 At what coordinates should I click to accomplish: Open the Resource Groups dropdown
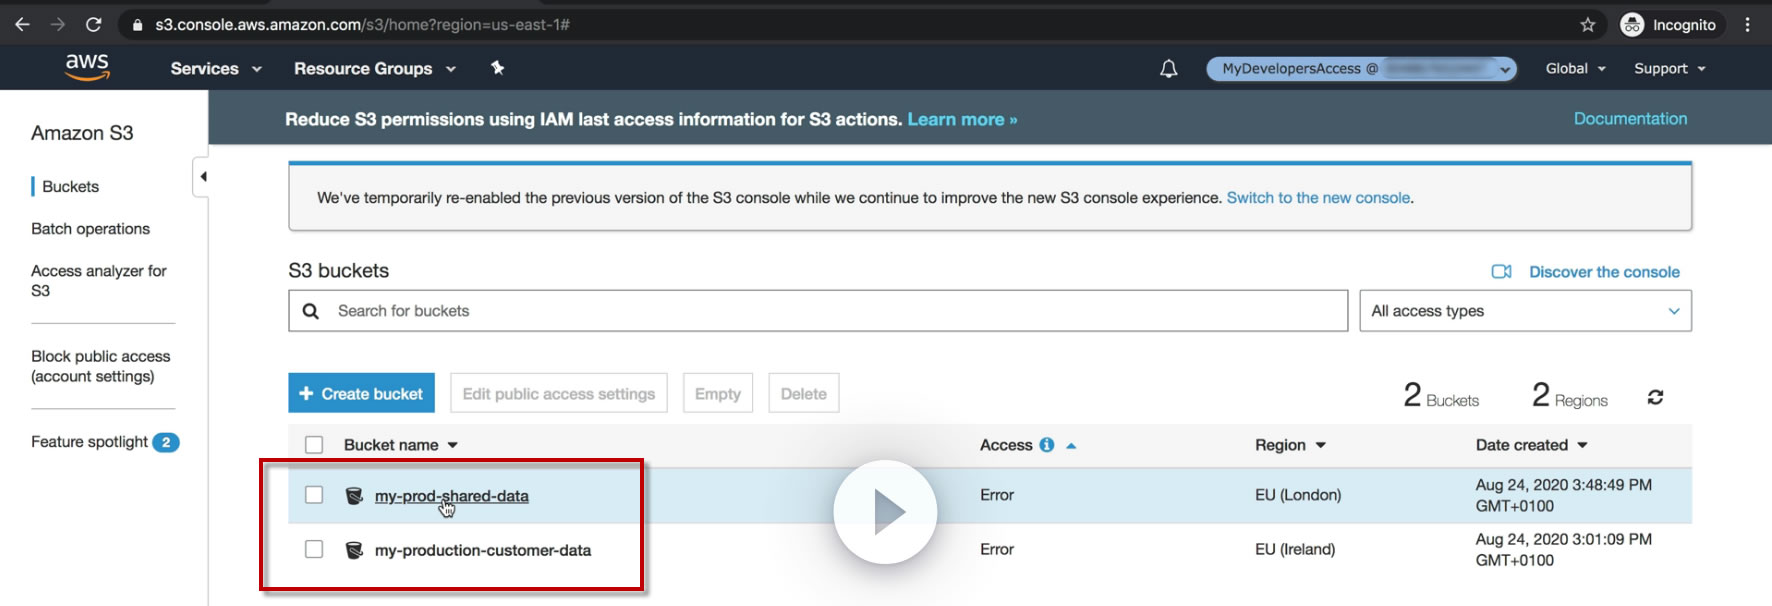374,69
